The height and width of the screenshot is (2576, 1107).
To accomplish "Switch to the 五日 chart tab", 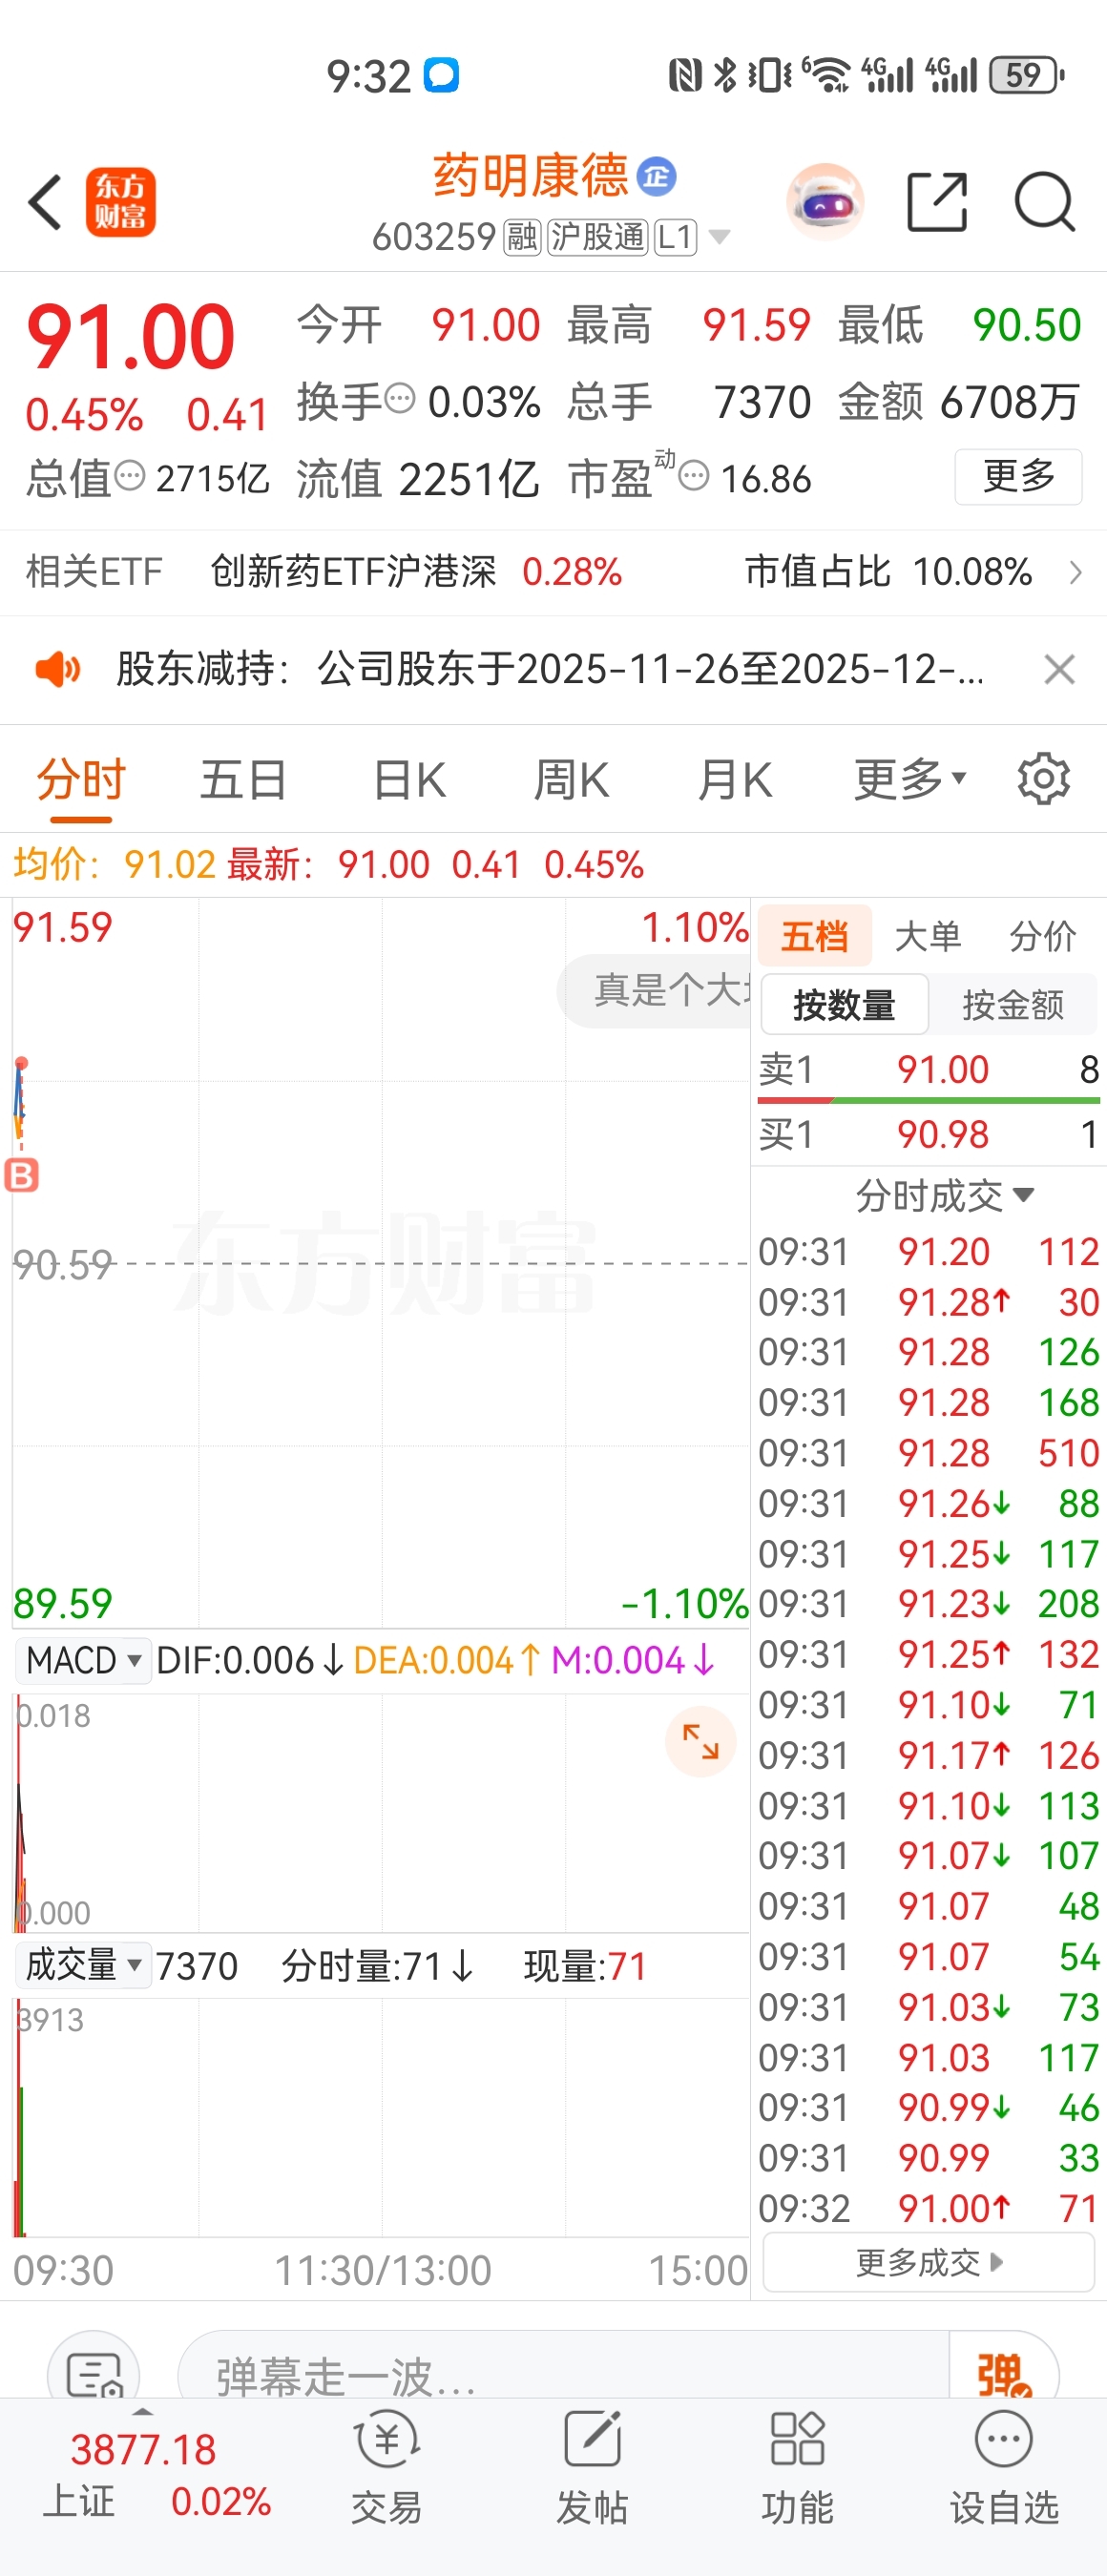I will 243,780.
